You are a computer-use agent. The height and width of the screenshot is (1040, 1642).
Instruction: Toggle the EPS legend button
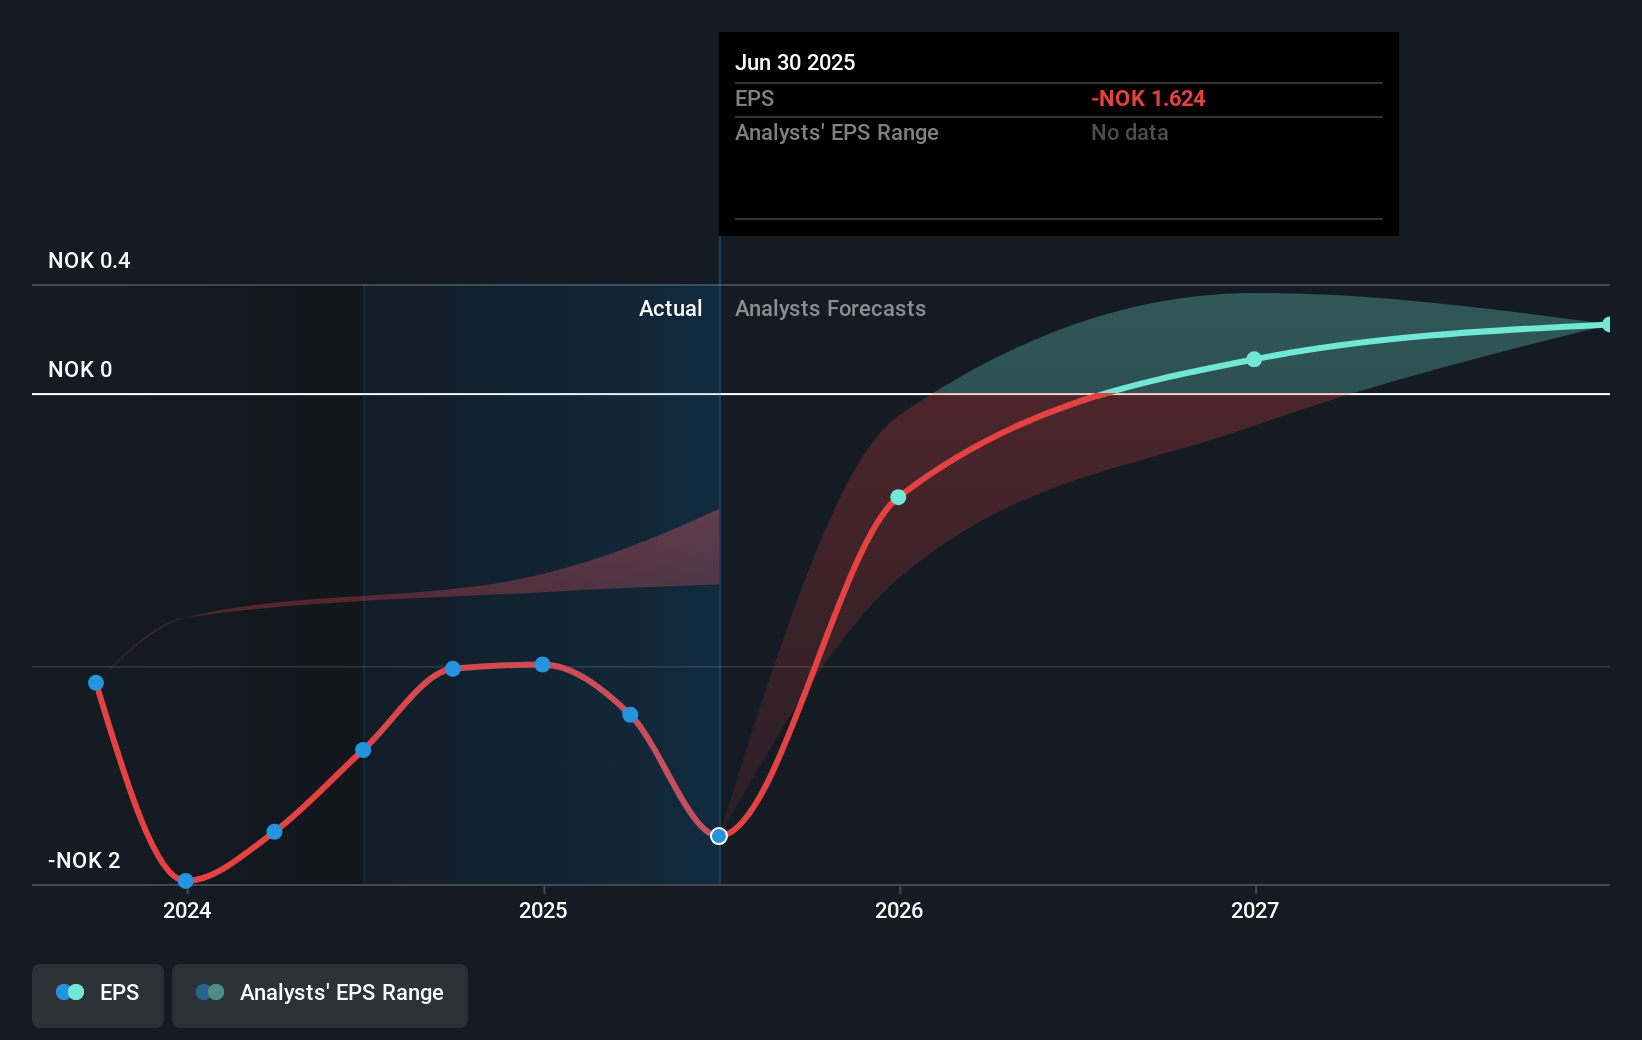coord(98,995)
